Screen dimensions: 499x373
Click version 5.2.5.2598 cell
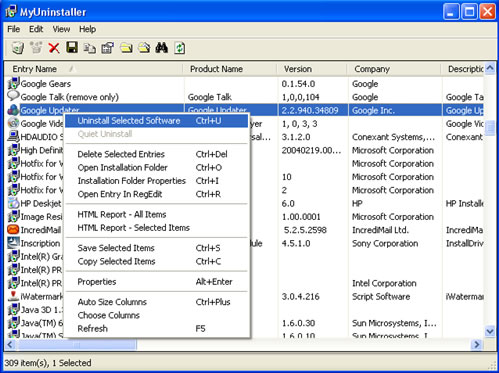[x=305, y=230]
